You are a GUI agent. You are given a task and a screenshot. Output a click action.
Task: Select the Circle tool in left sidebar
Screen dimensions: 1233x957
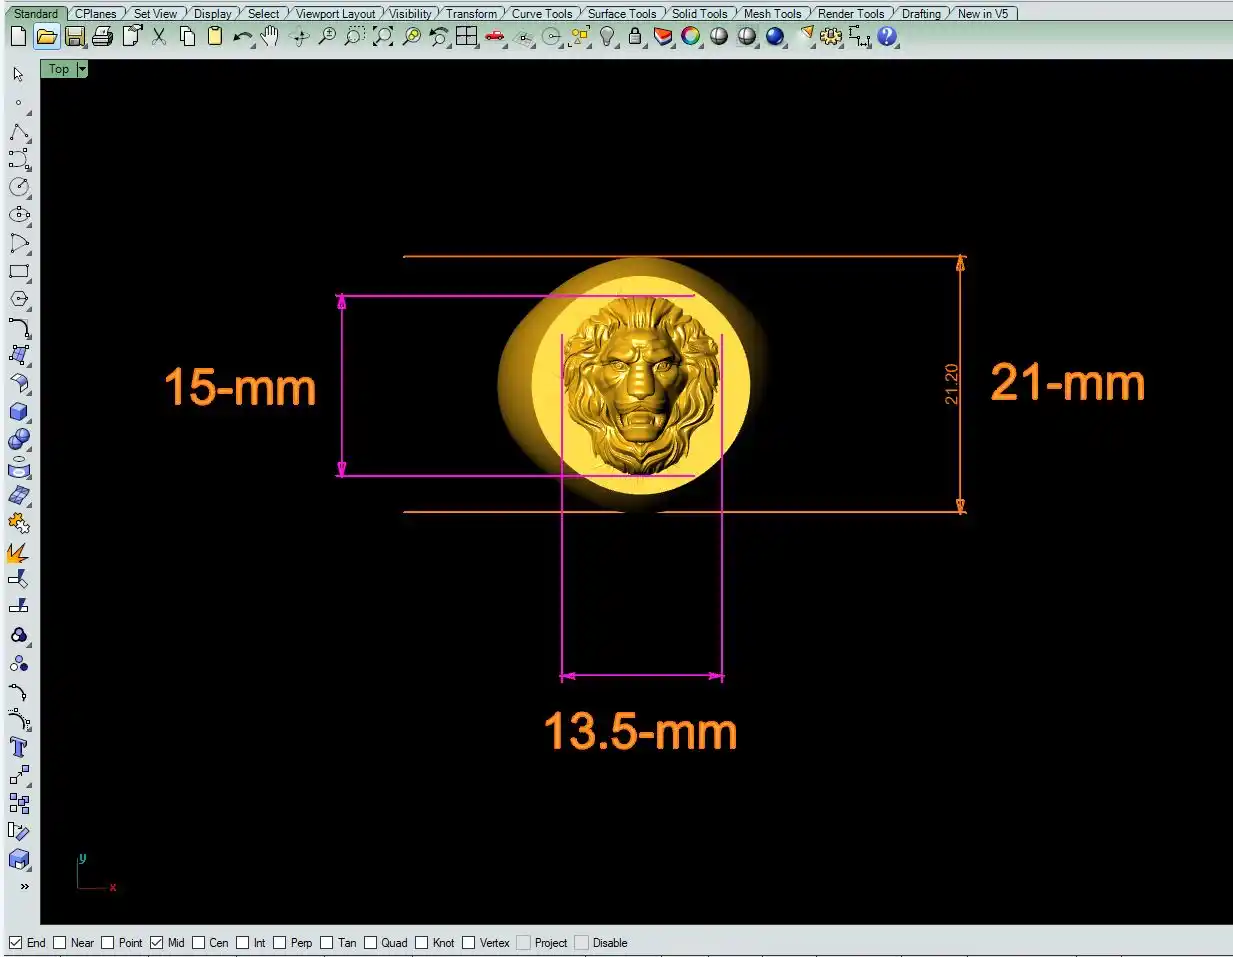[x=19, y=187]
